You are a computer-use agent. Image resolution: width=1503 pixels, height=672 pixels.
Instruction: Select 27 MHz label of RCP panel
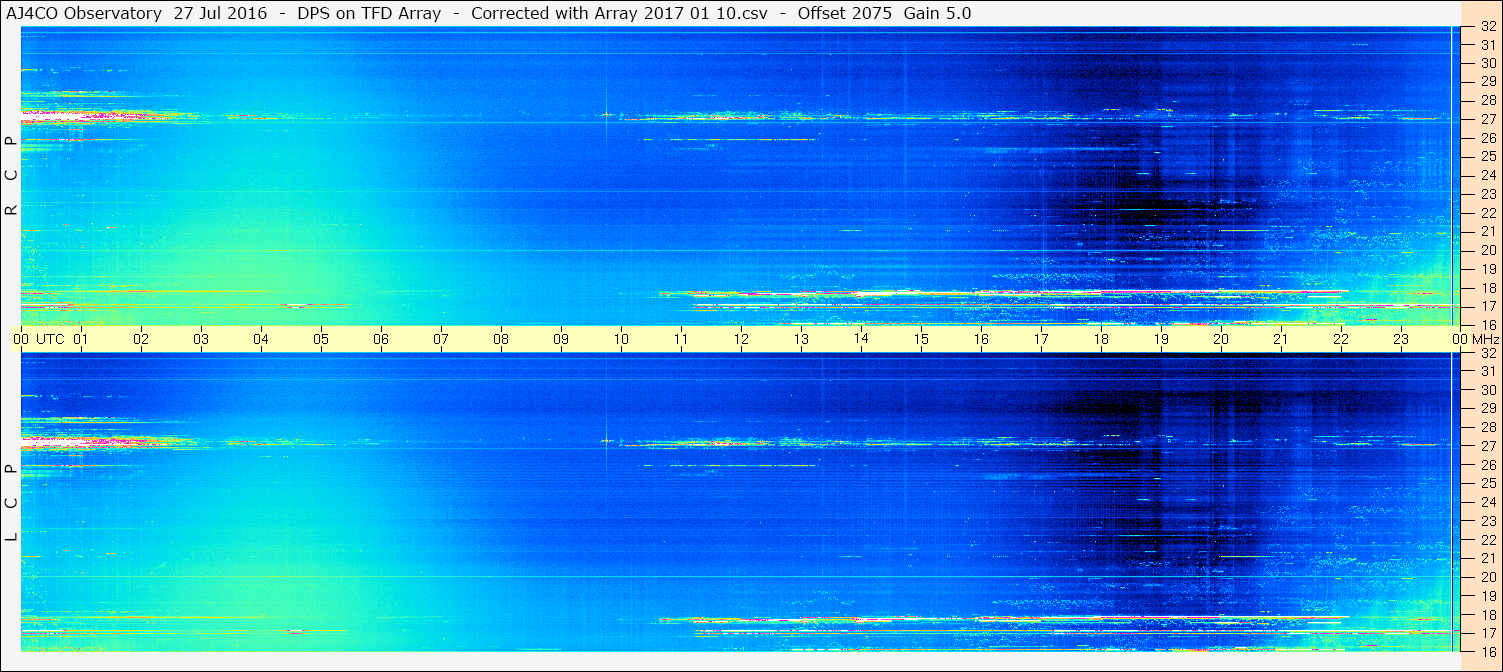pyautogui.click(x=1487, y=119)
